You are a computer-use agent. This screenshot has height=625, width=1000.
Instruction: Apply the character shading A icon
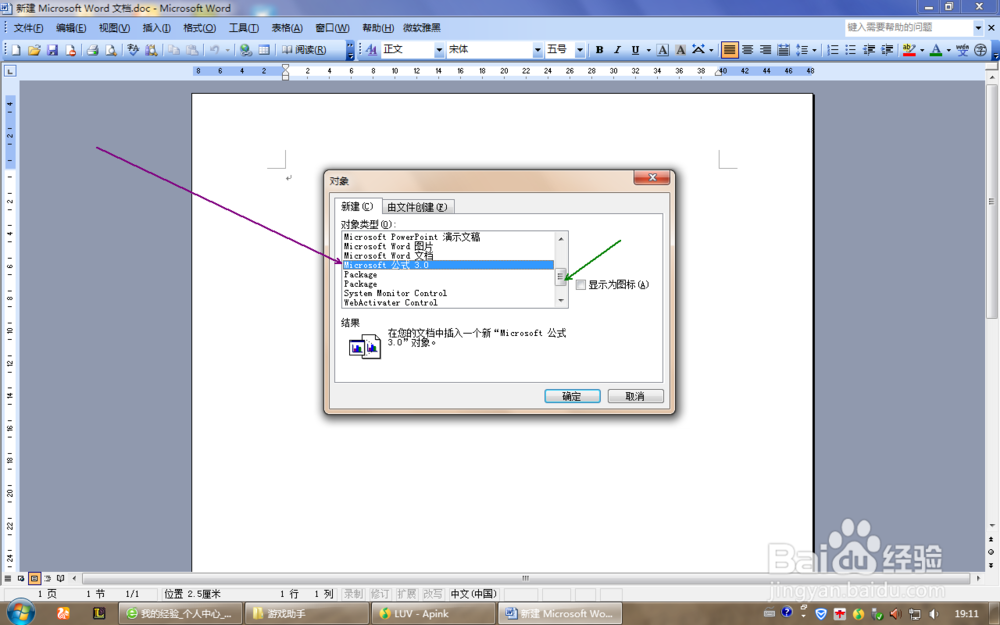click(x=680, y=50)
